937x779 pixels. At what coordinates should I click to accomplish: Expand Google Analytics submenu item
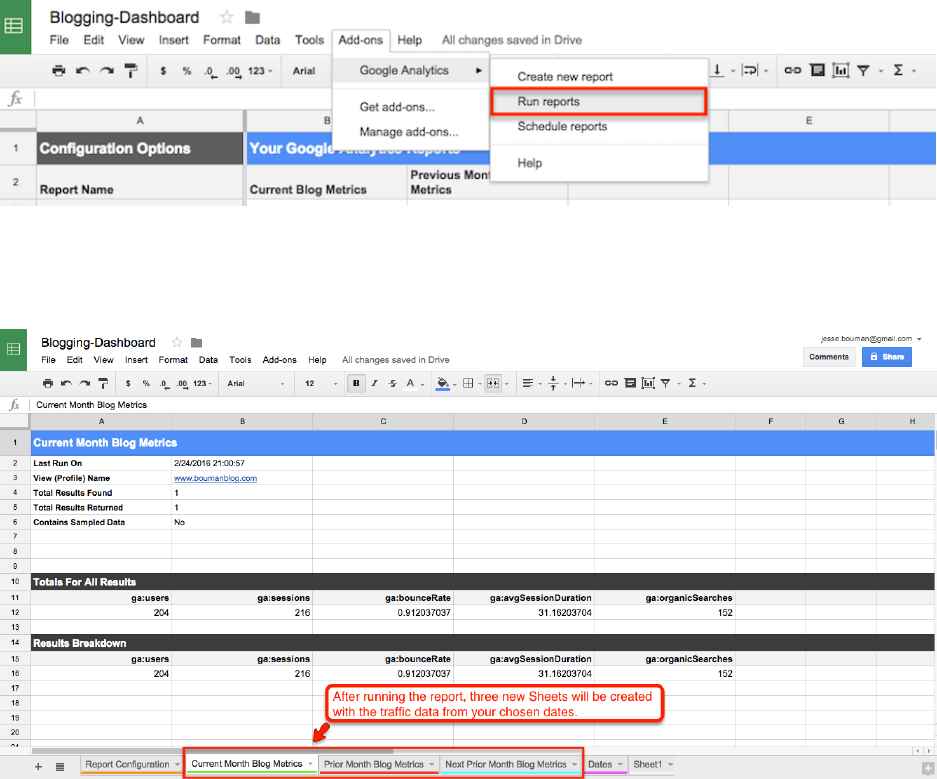coord(411,70)
